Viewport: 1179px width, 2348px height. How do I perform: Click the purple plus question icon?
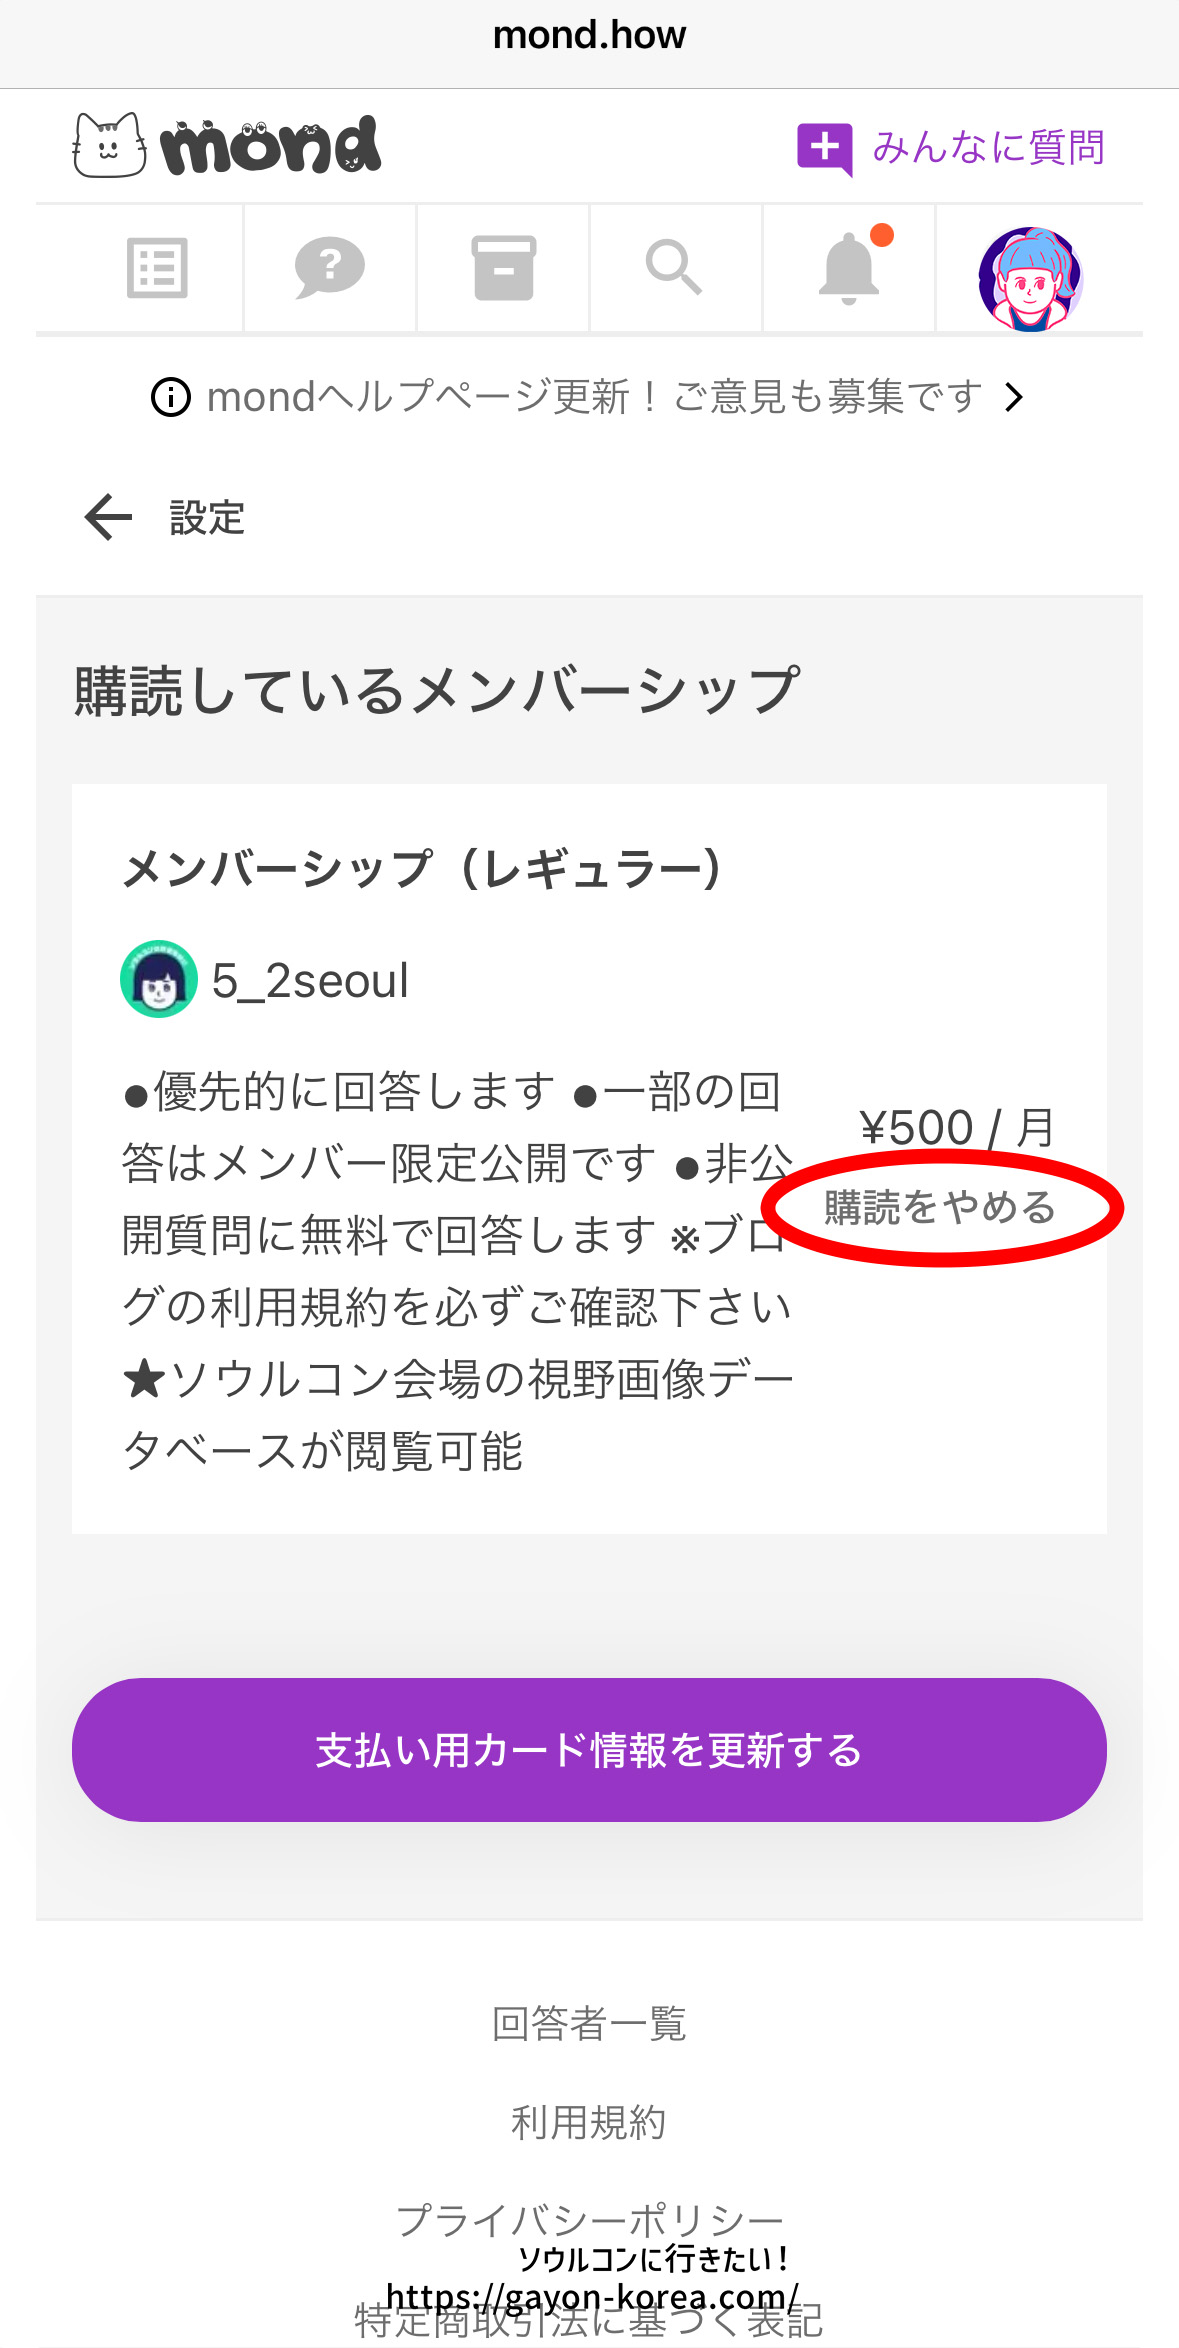[825, 148]
